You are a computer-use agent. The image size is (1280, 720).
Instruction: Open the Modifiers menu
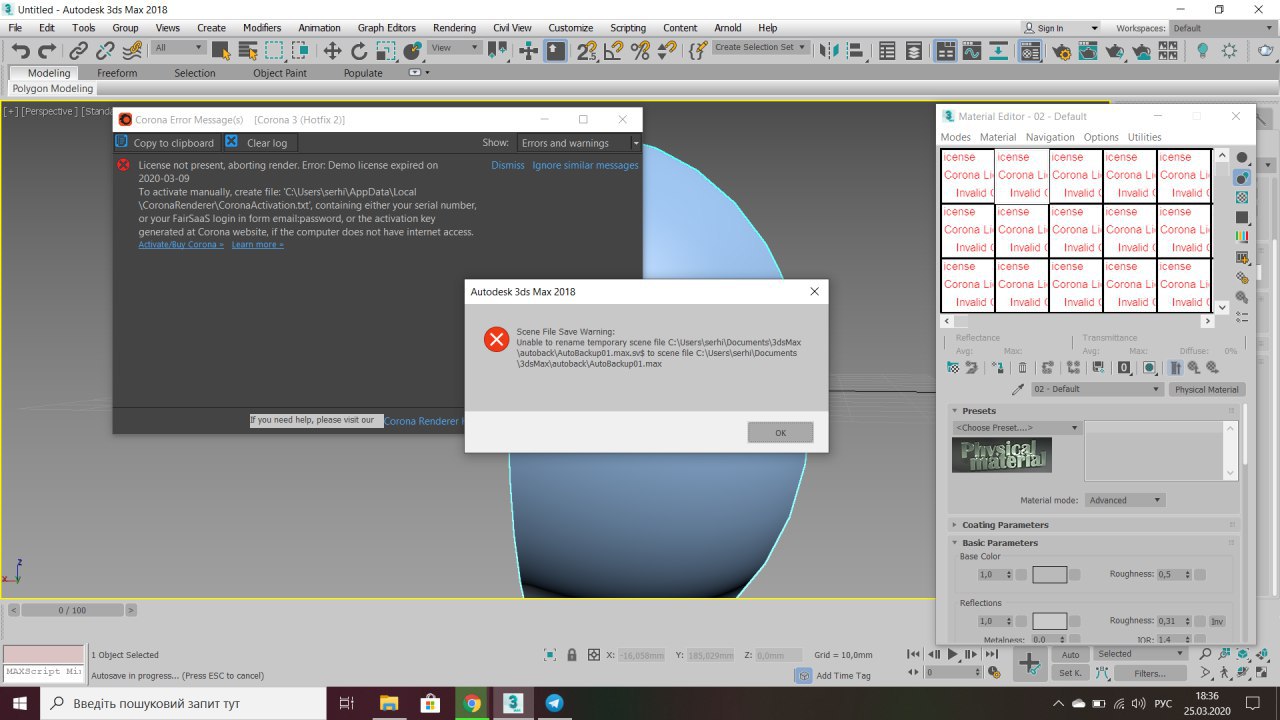[262, 28]
